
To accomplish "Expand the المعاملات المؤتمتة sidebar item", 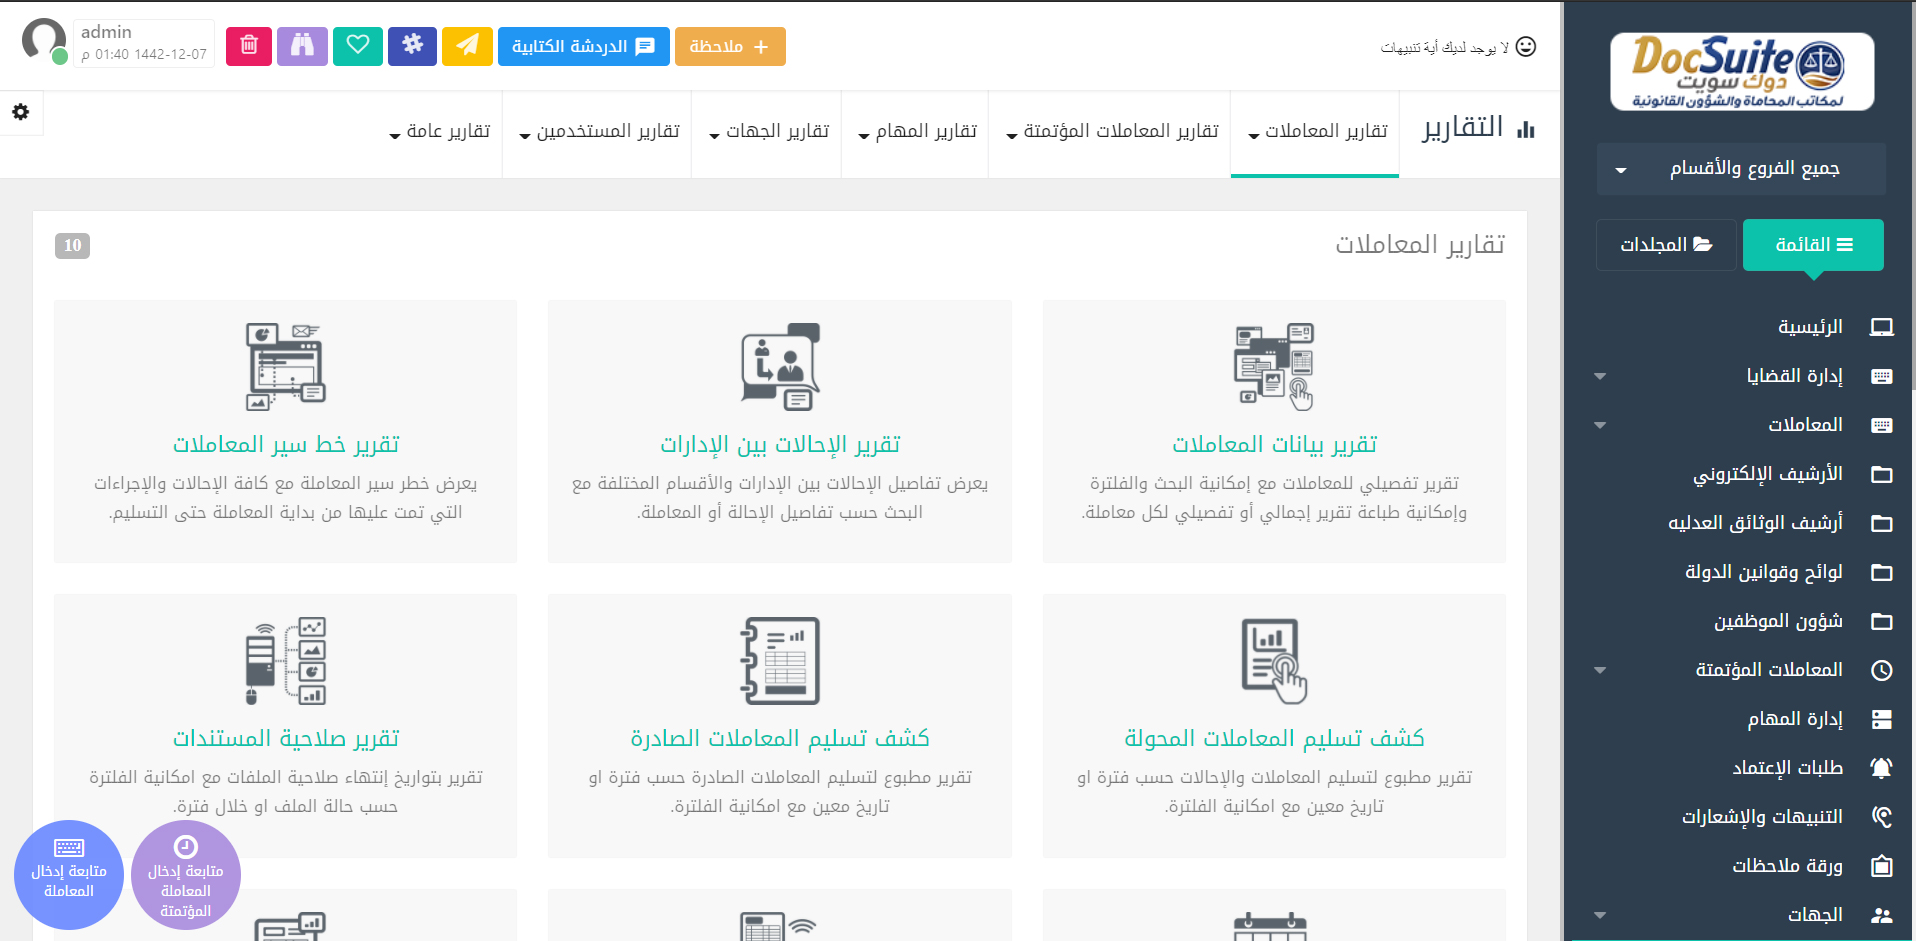I will tap(1768, 670).
